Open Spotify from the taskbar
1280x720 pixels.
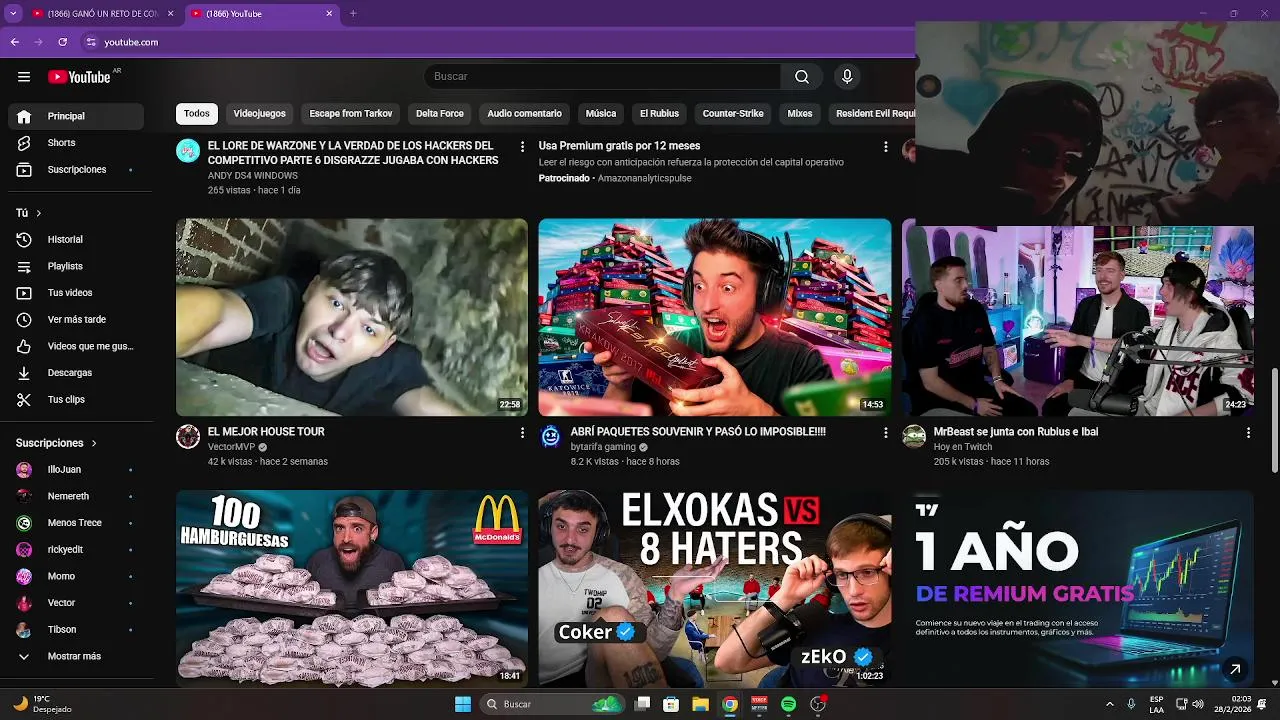tap(788, 704)
